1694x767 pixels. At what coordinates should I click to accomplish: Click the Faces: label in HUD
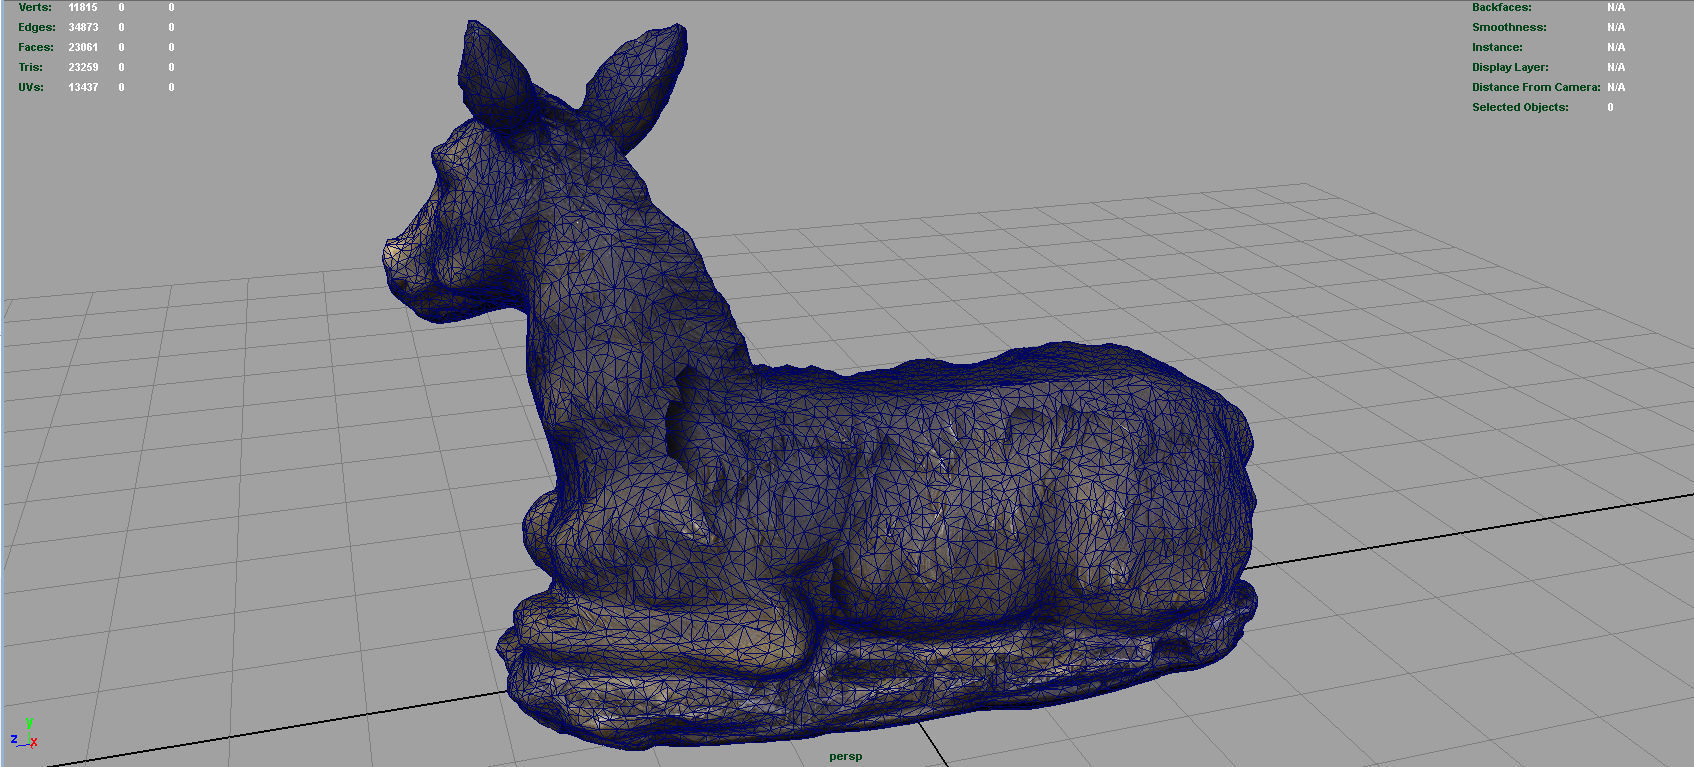click(36, 47)
